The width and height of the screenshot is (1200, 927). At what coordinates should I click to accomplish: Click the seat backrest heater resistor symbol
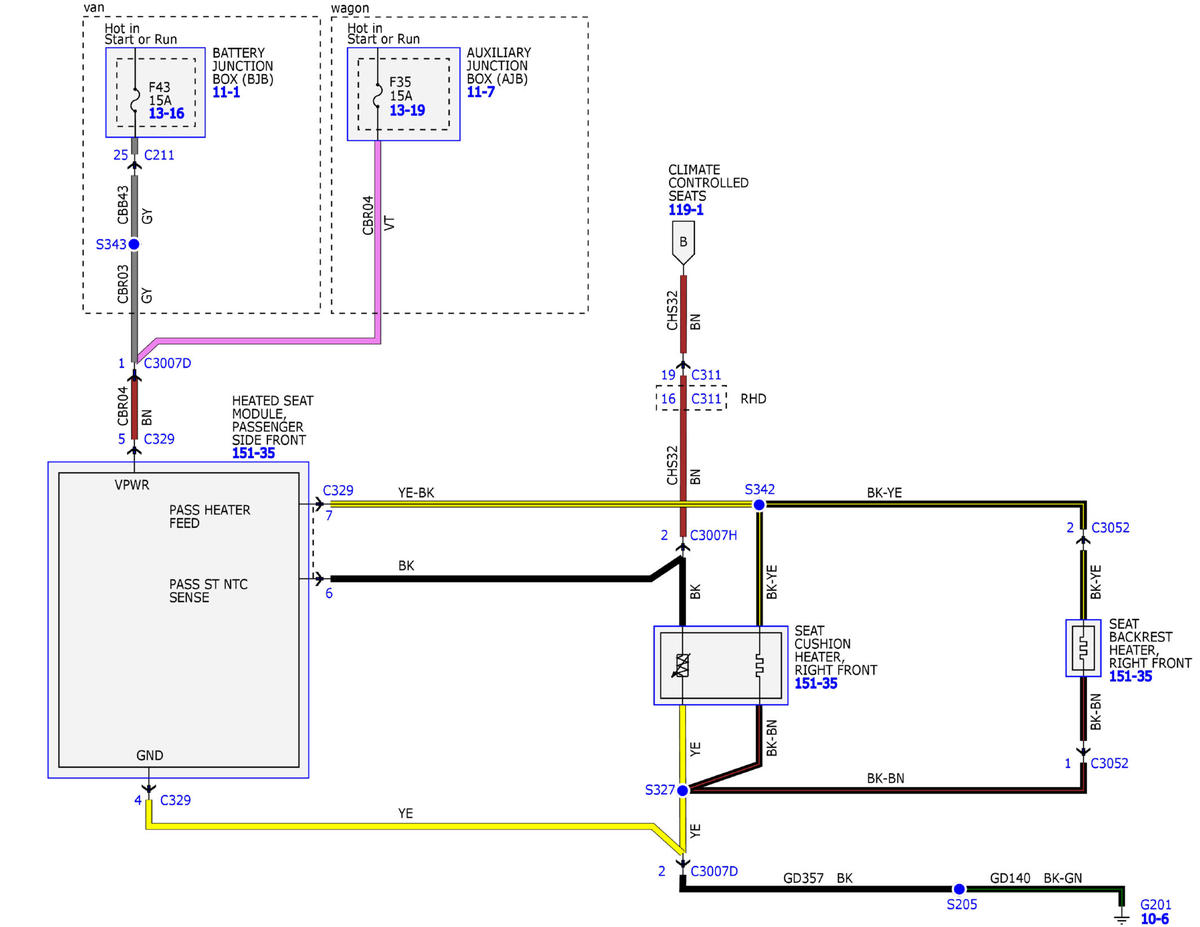[1083, 648]
